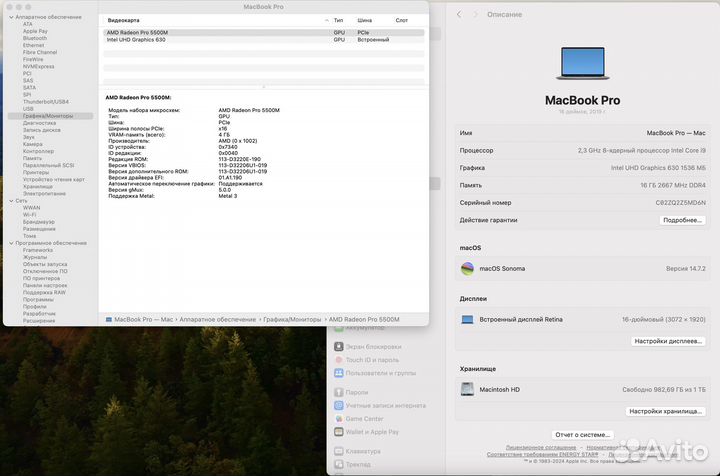Sort table by the Шина column
Viewport: 720px width, 476px height.
tap(365, 21)
